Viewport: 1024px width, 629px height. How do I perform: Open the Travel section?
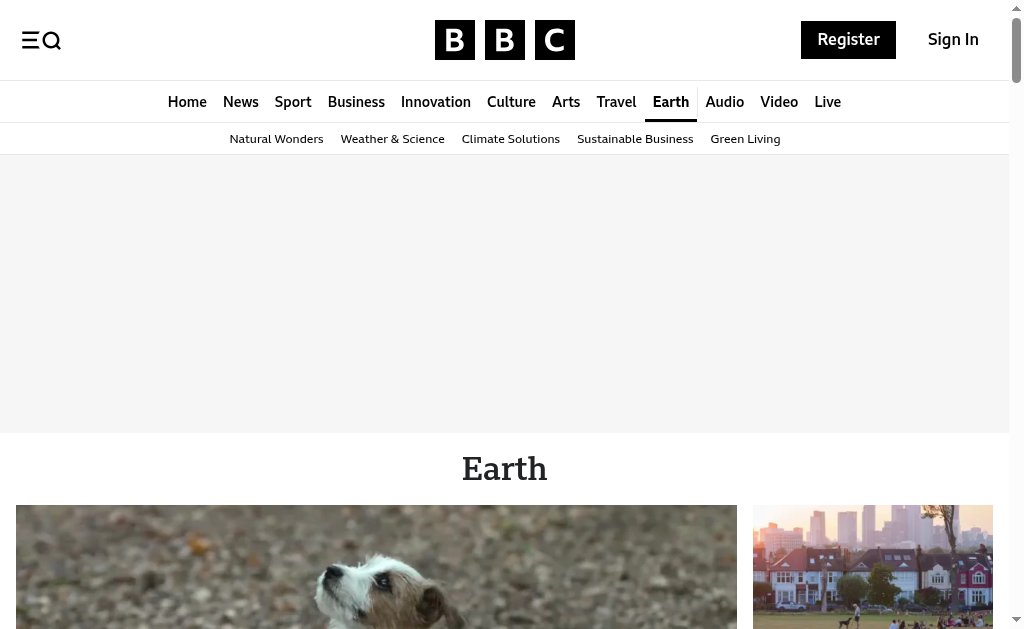616,102
